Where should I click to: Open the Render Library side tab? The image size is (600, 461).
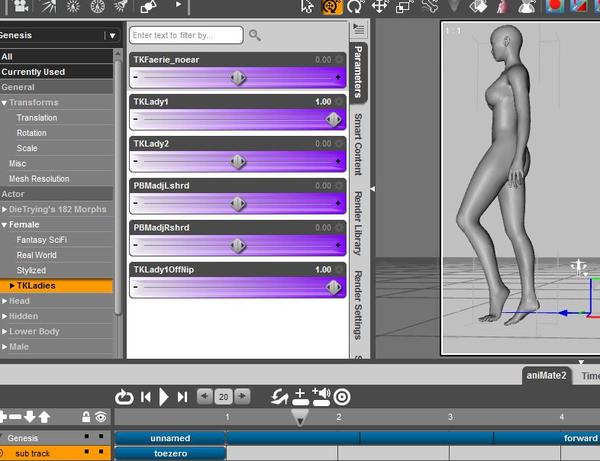click(358, 223)
